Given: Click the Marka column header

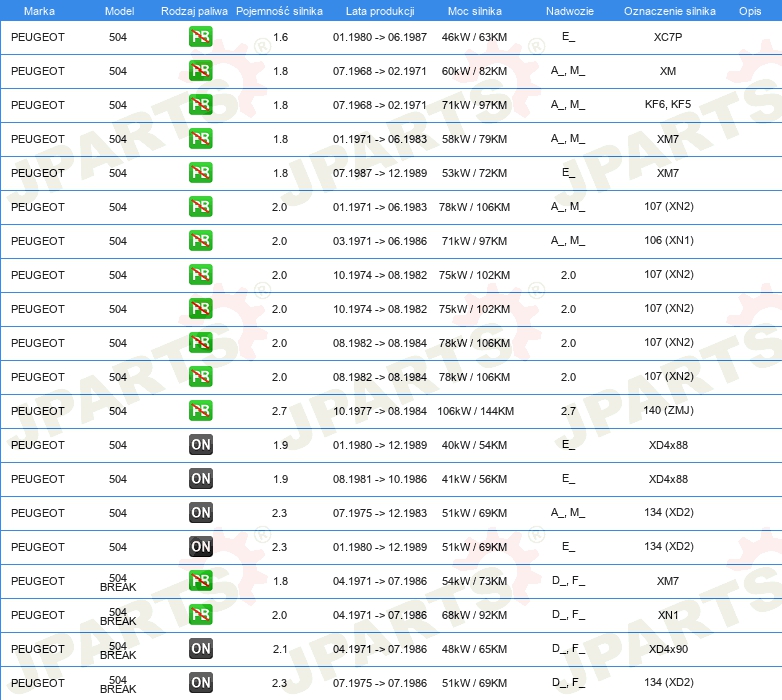Looking at the screenshot, I should [39, 10].
